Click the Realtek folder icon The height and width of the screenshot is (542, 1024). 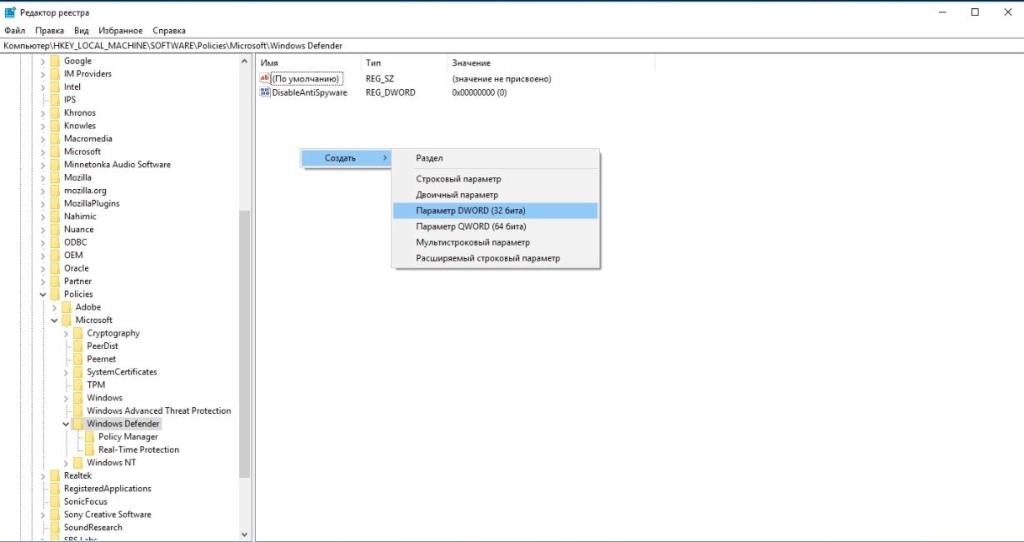[56, 475]
